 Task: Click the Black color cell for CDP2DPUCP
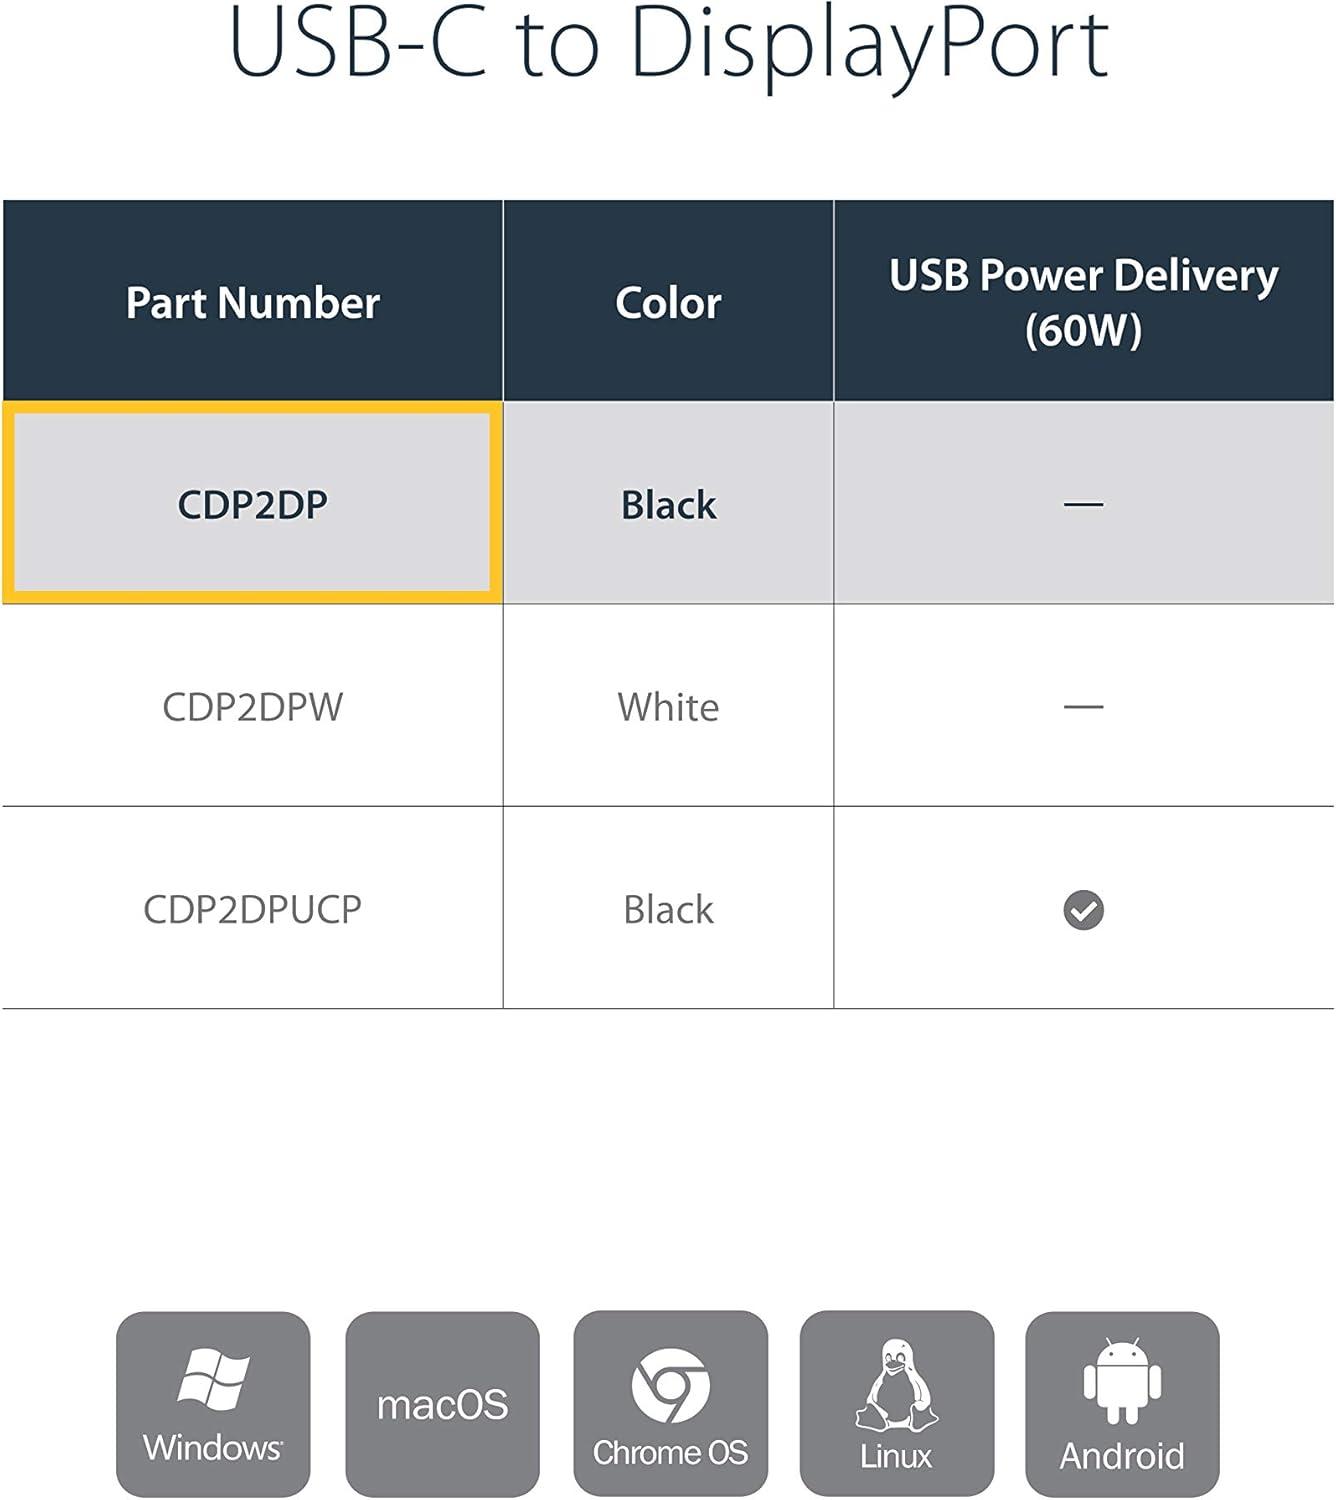668,909
